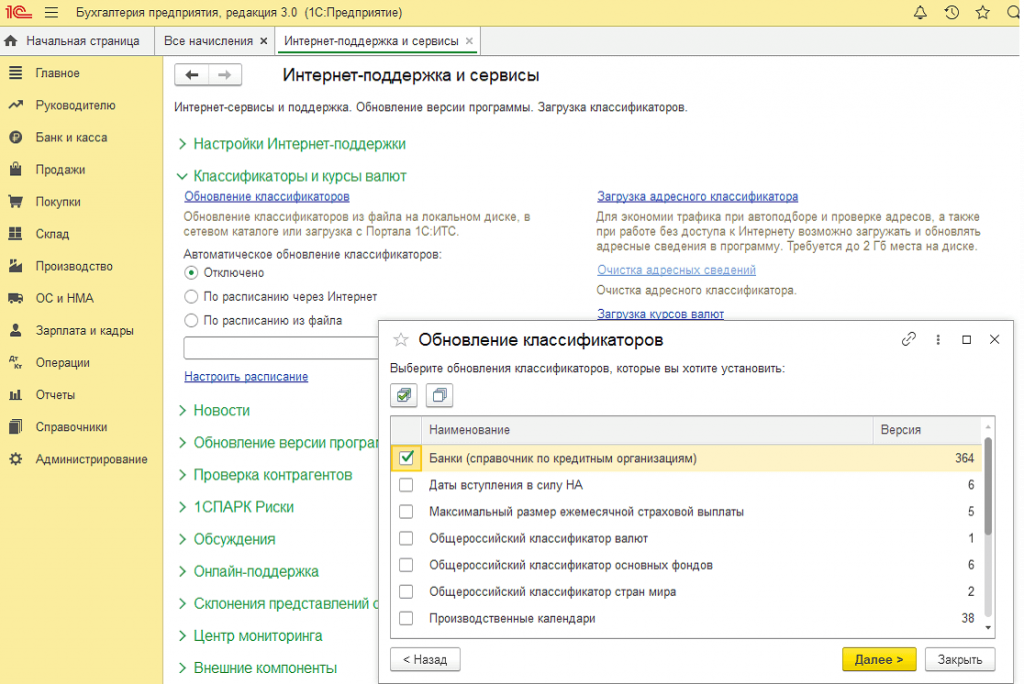Open the history clock icon
Image resolution: width=1024 pixels, height=684 pixels.
click(952, 12)
